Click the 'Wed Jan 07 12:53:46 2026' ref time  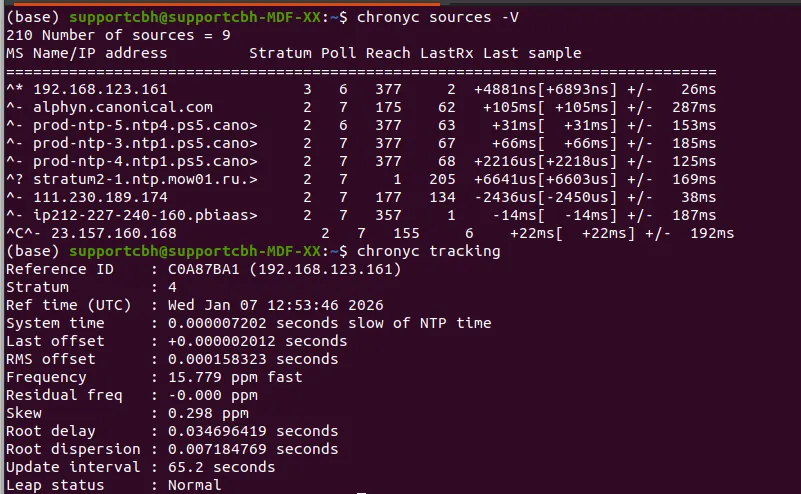click(x=275, y=305)
